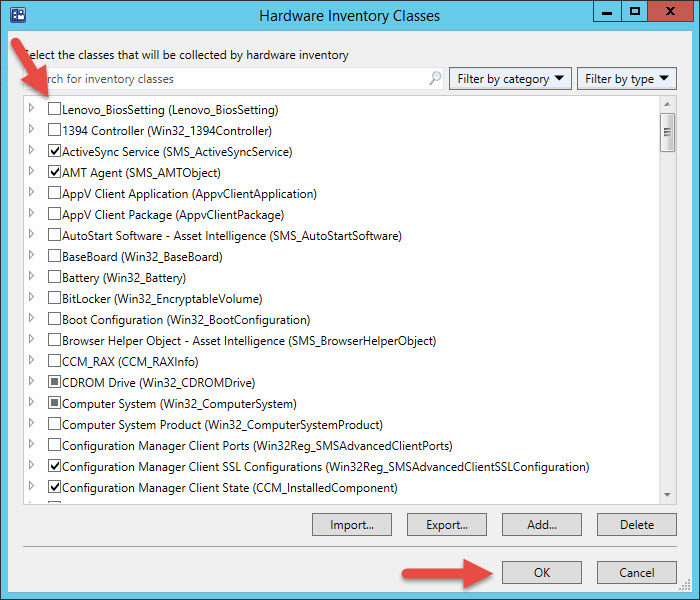Click the Export... button

[x=446, y=524]
